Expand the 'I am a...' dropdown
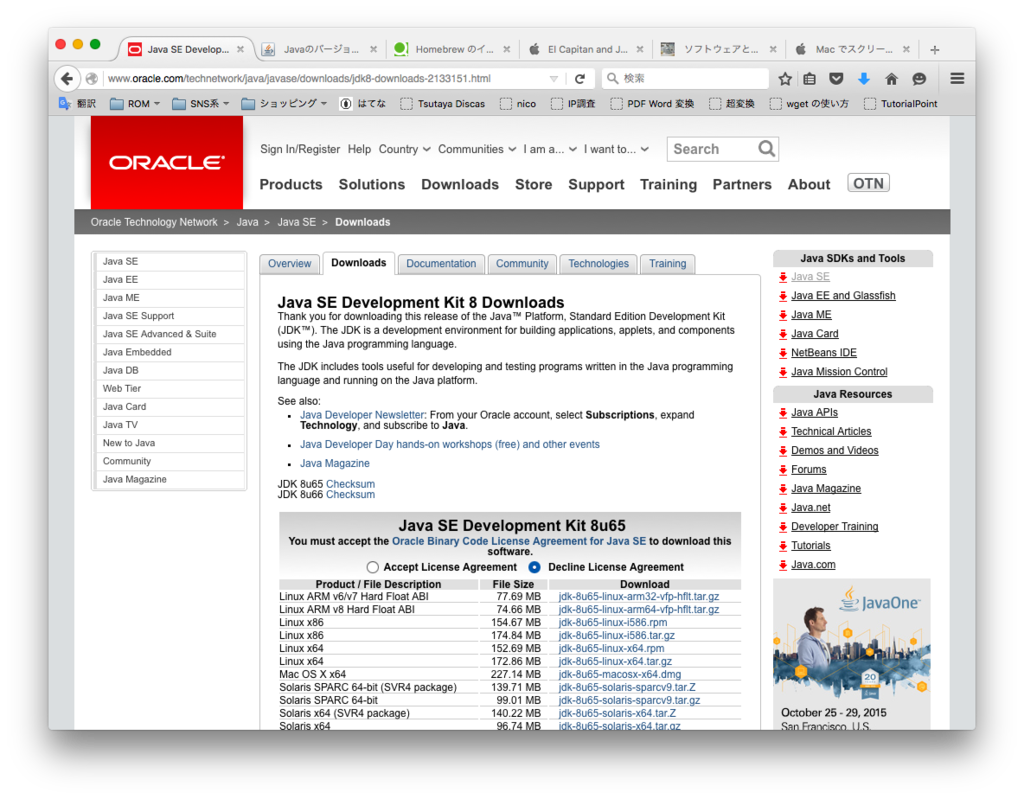Viewport: 1024px width, 799px height. pos(550,149)
